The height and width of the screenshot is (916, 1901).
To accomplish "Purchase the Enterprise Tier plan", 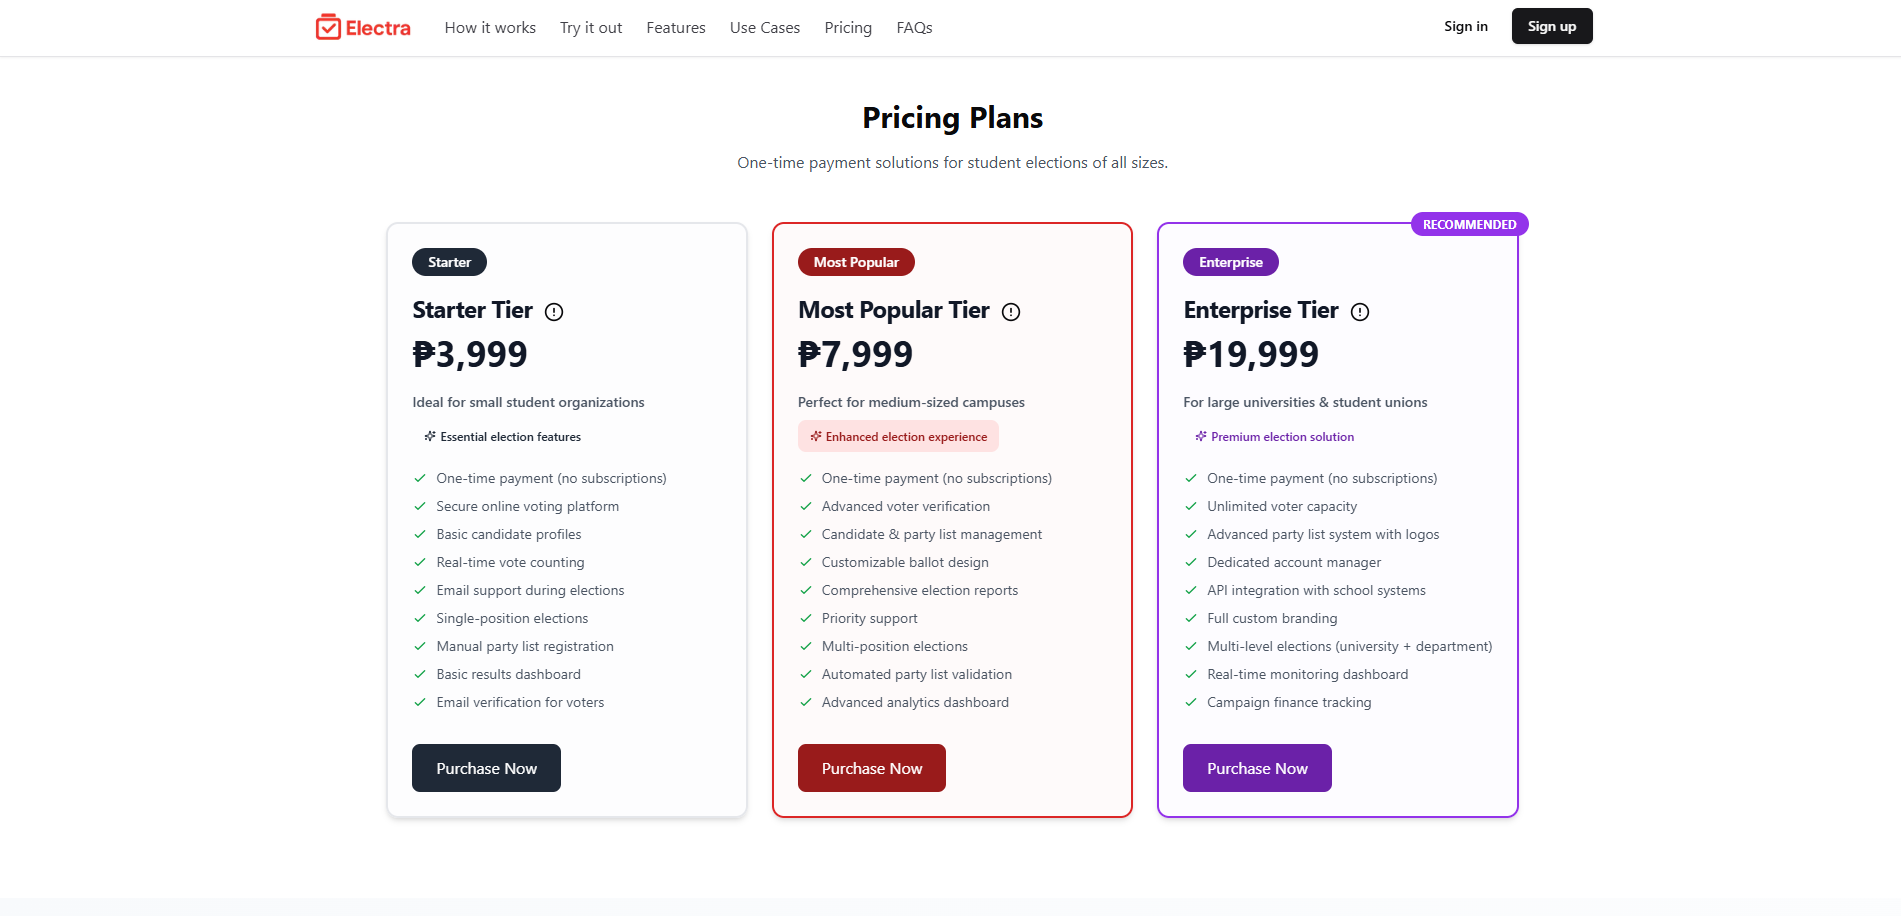I will 1257,768.
